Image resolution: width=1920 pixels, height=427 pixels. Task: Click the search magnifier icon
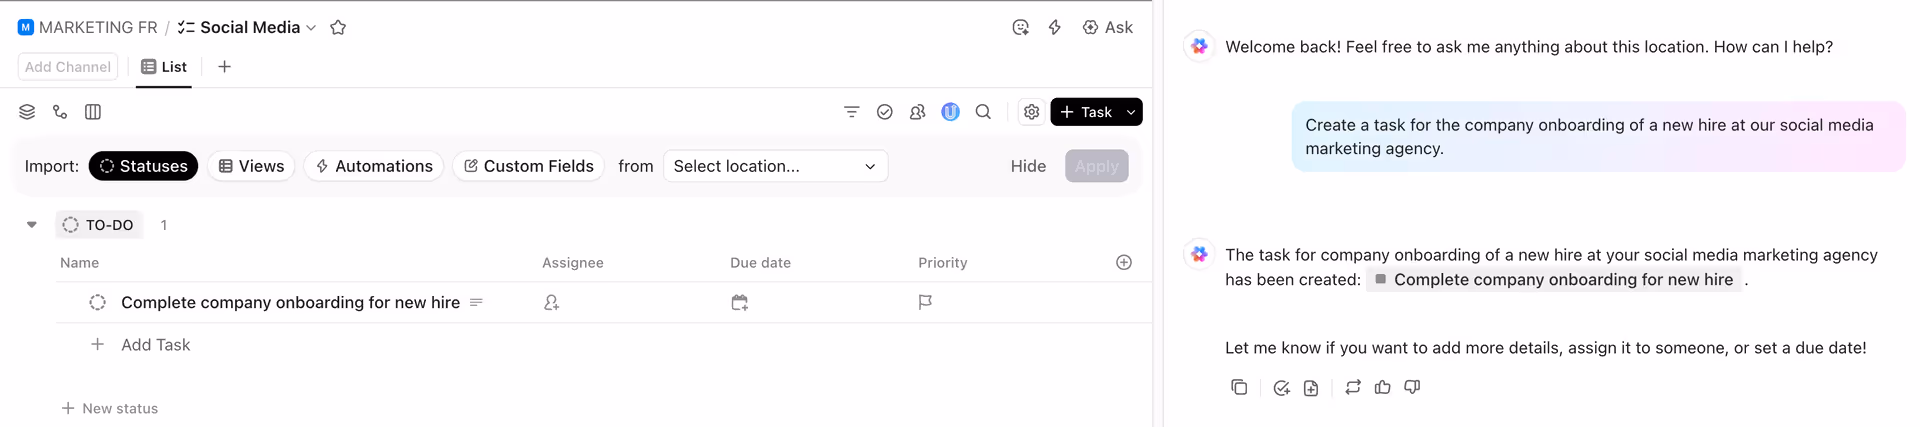(x=983, y=112)
